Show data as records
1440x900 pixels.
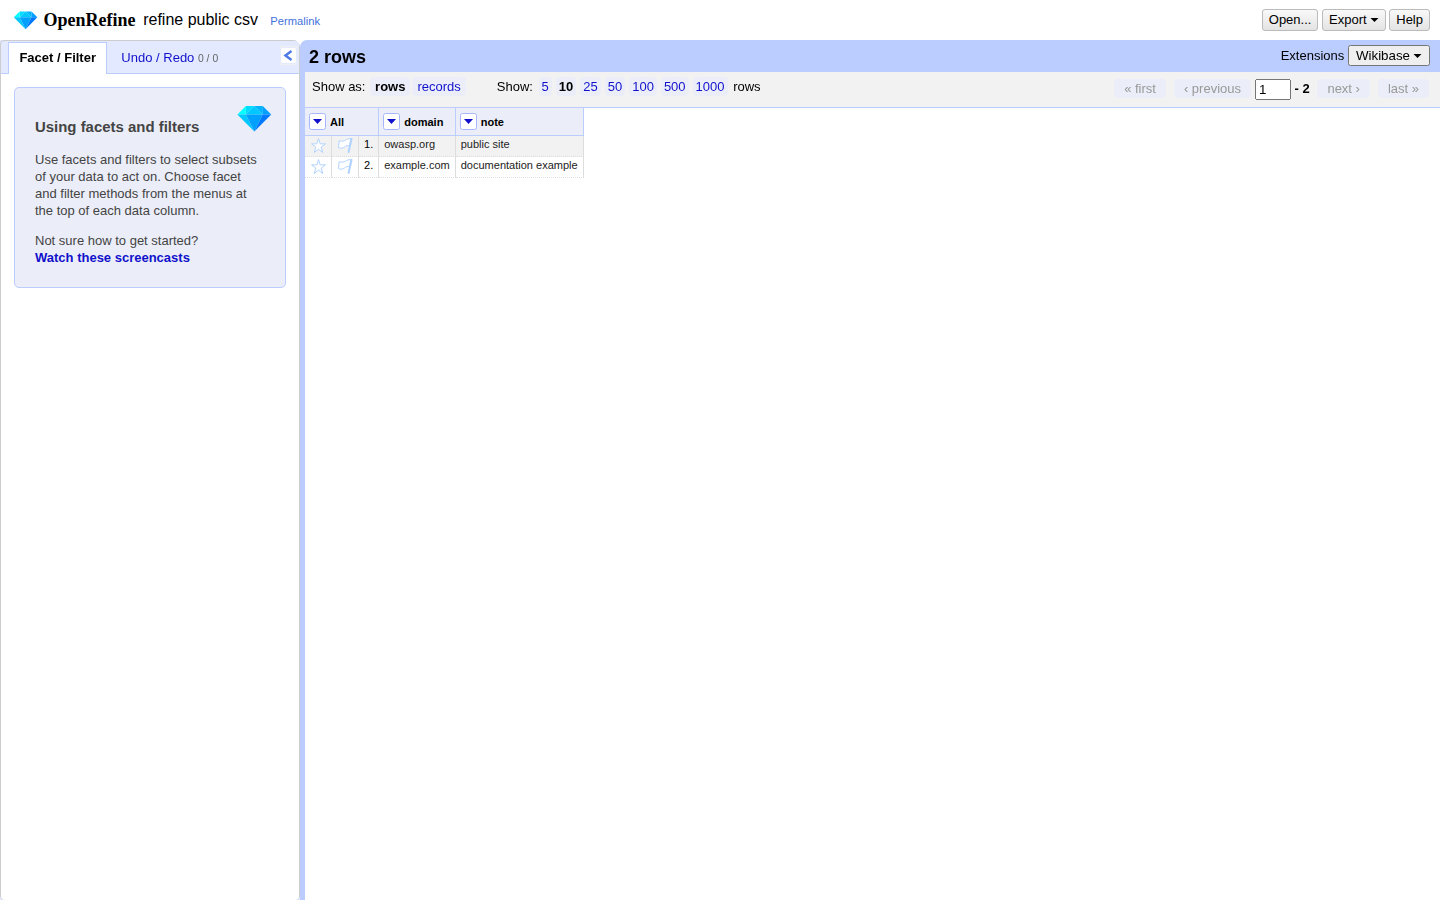coord(439,87)
